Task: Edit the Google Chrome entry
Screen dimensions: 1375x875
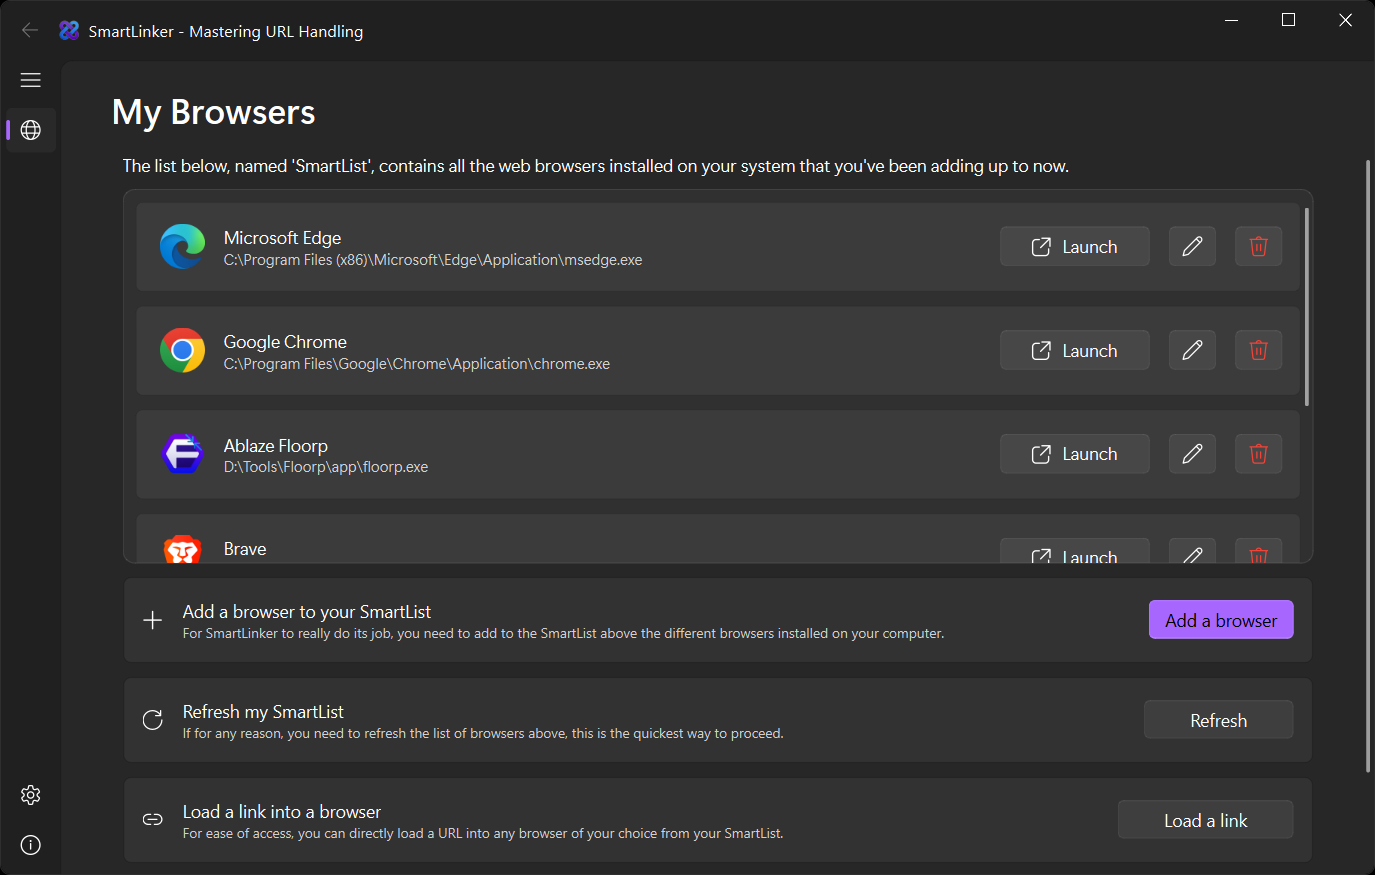Action: pos(1192,350)
